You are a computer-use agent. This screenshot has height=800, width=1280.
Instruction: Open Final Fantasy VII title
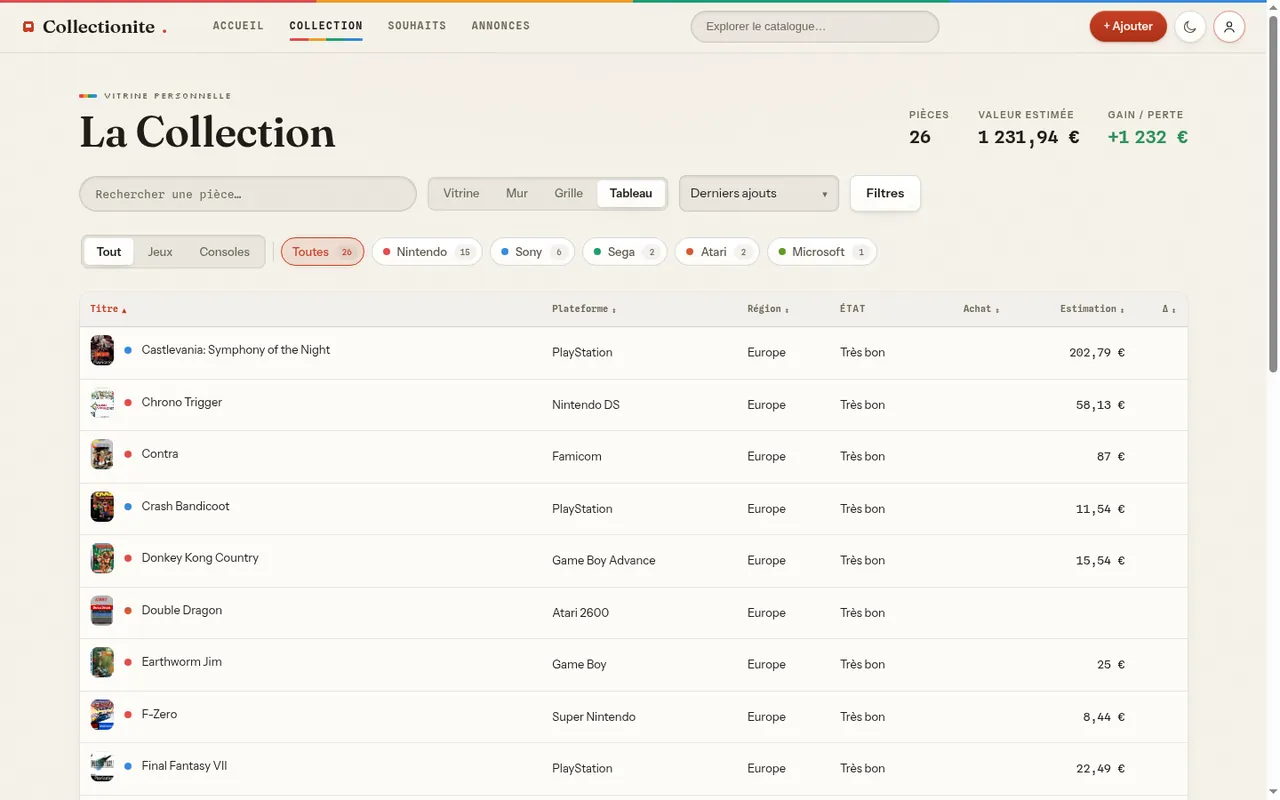coord(184,766)
